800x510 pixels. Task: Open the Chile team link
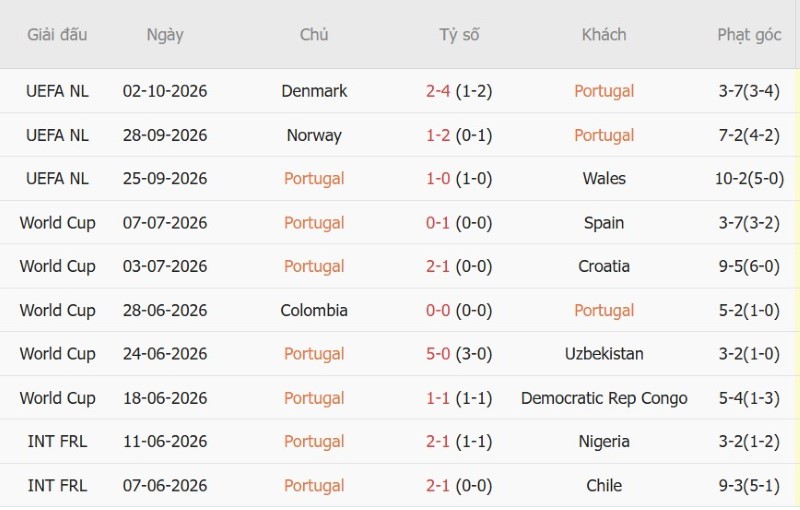pos(604,486)
